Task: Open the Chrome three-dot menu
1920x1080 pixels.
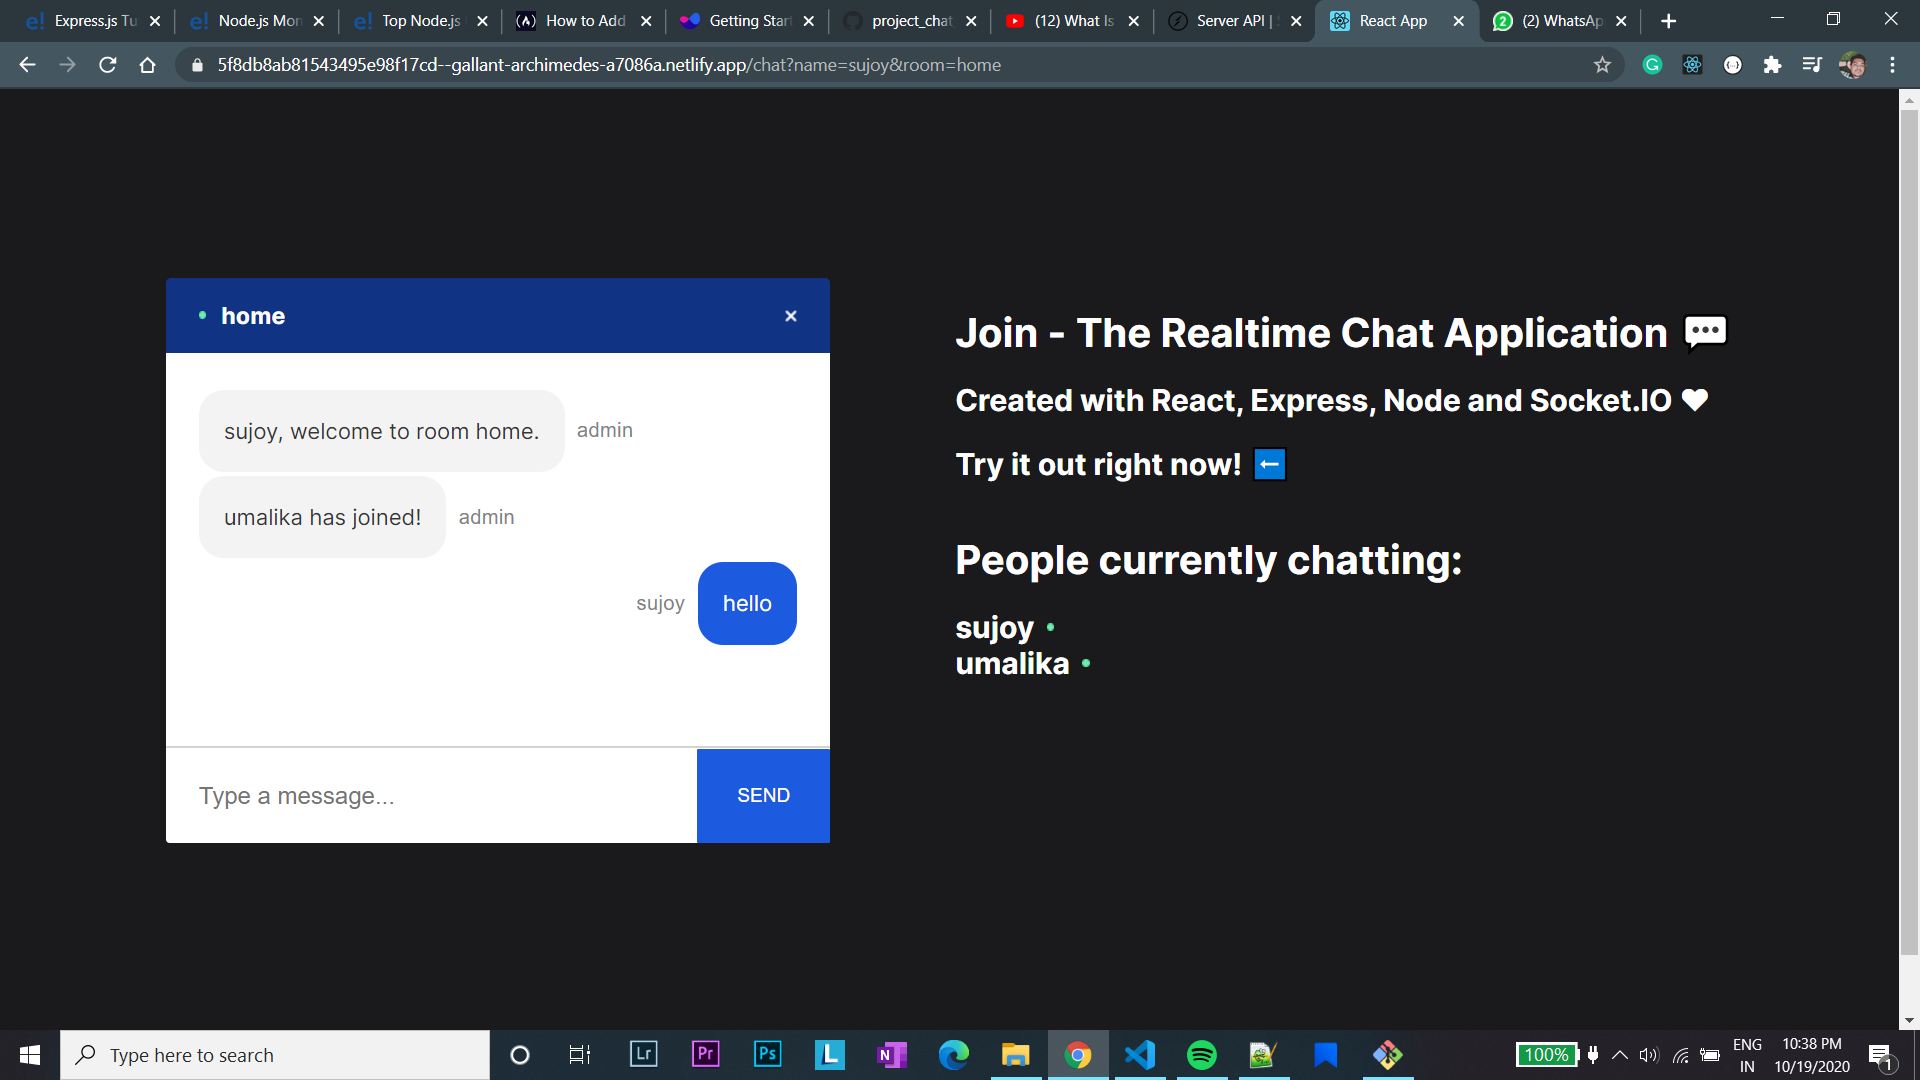Action: click(1892, 65)
